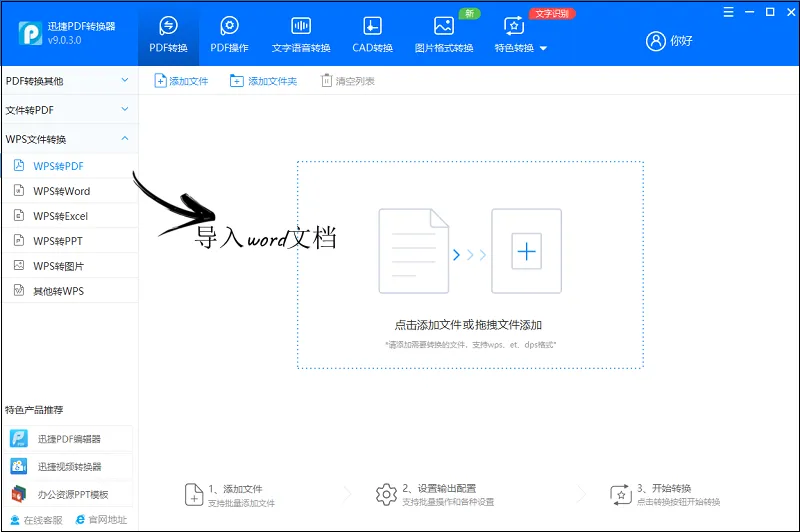This screenshot has width=800, height=532.
Task: Open the 迅捷视频转换器 product link
Action: [x=69, y=466]
